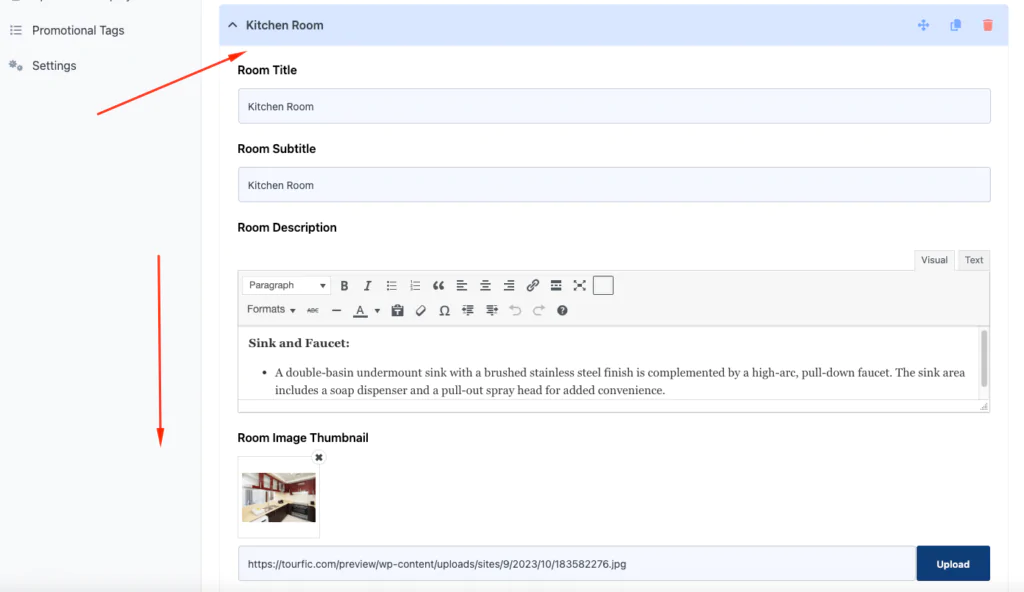Toggle fullscreen distraction-free mode

[x=579, y=286]
